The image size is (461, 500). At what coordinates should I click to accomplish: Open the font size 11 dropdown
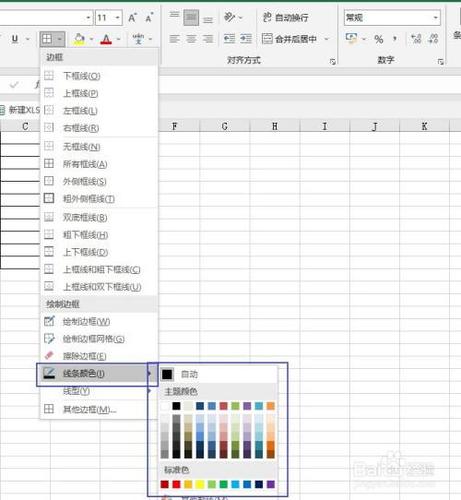pyautogui.click(x=117, y=17)
